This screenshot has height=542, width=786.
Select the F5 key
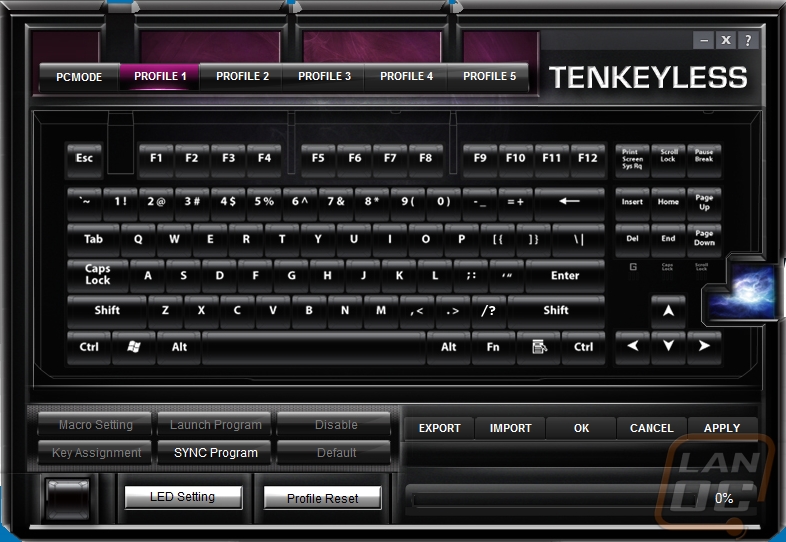318,160
